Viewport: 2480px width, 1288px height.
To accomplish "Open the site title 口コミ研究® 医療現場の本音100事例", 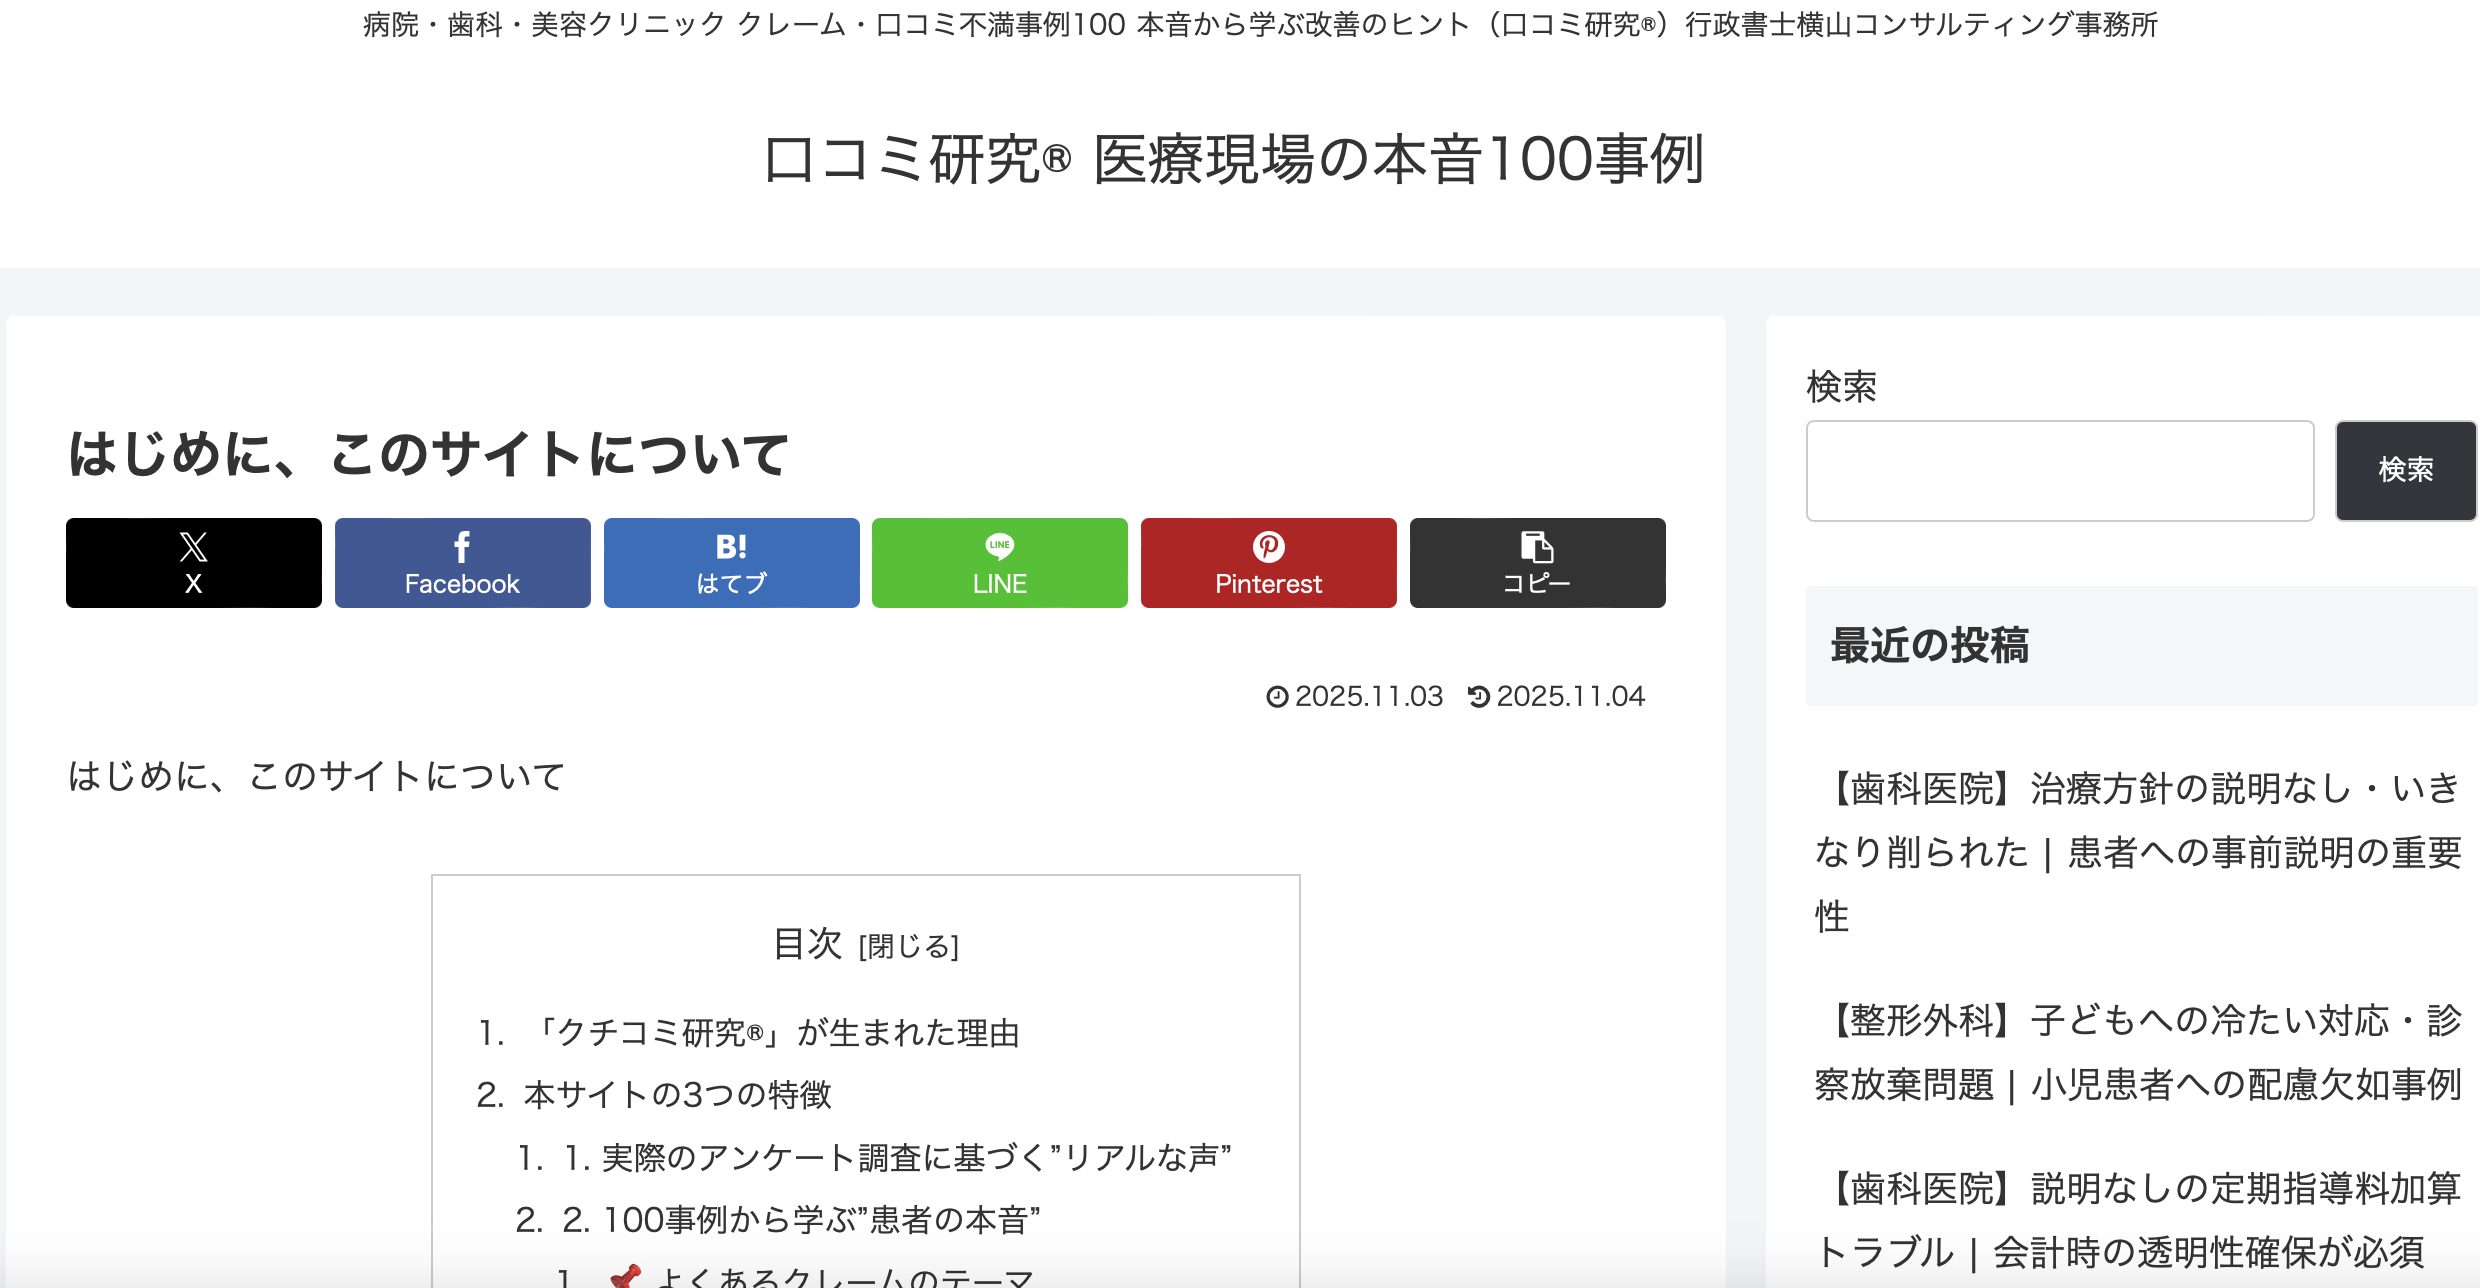I will point(1234,160).
